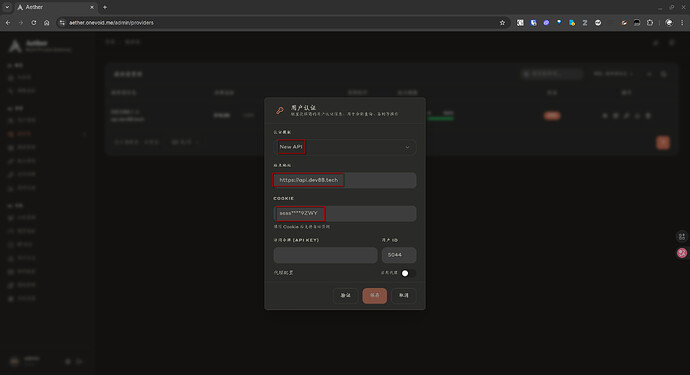Close the Aether tab
Image resolution: width=690 pixels, height=375 pixels.
92,7
